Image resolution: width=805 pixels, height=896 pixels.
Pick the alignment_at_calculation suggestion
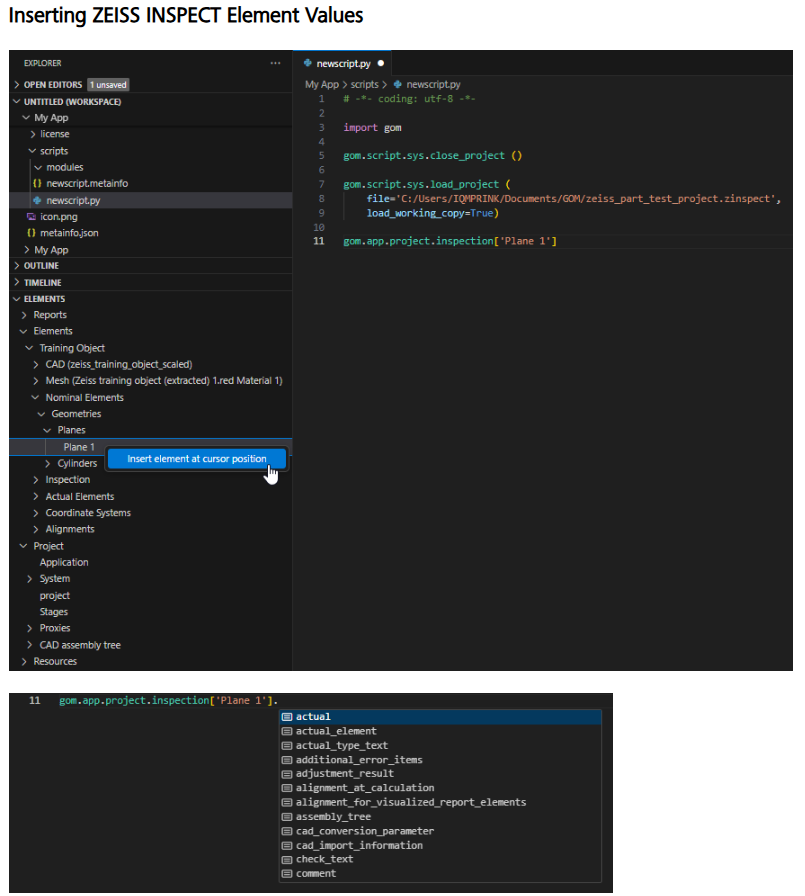(440, 787)
